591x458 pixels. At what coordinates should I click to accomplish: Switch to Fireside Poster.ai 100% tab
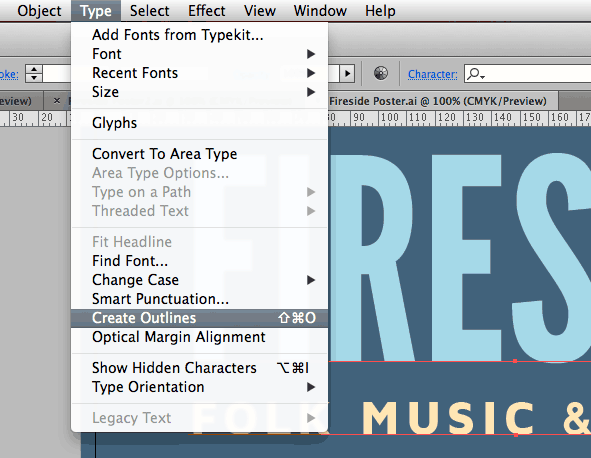pyautogui.click(x=438, y=101)
